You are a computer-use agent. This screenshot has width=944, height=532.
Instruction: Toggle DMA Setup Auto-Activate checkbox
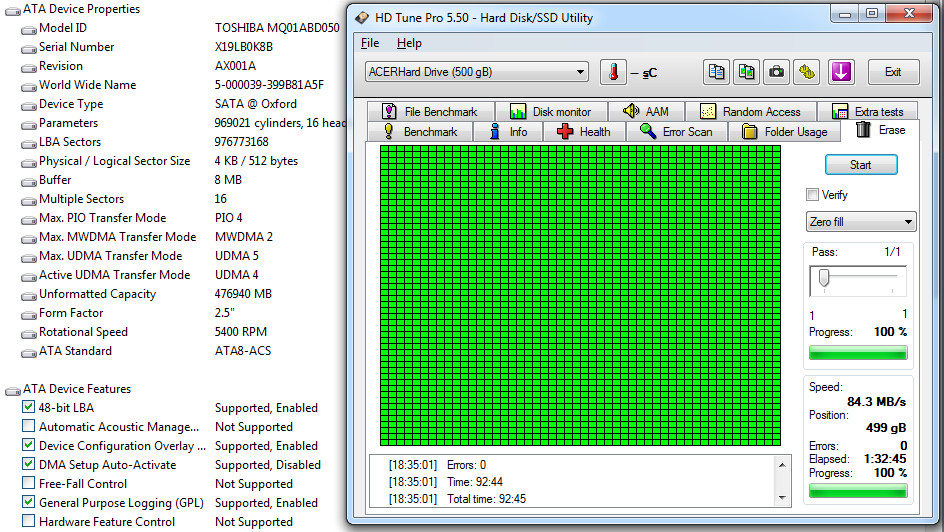28,464
